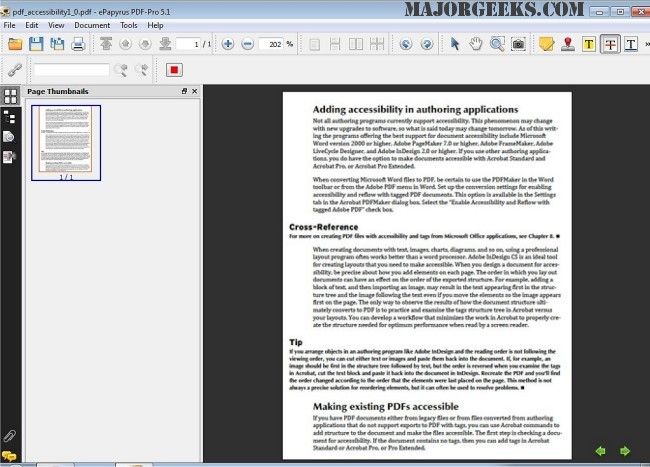Select the marquee zoom magnifier tool
650x467 pixels.
[497, 44]
